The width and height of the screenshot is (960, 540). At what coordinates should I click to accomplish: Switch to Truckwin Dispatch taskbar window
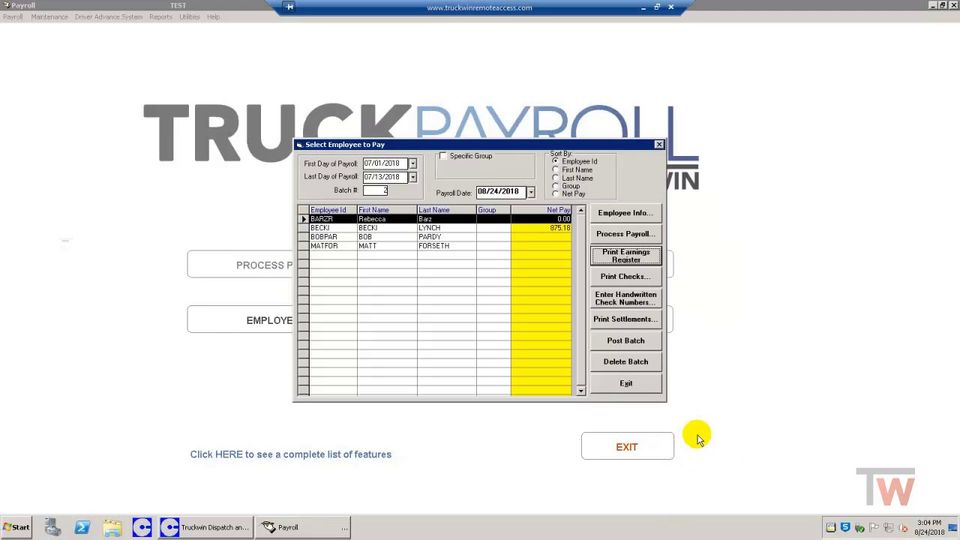click(x=206, y=527)
